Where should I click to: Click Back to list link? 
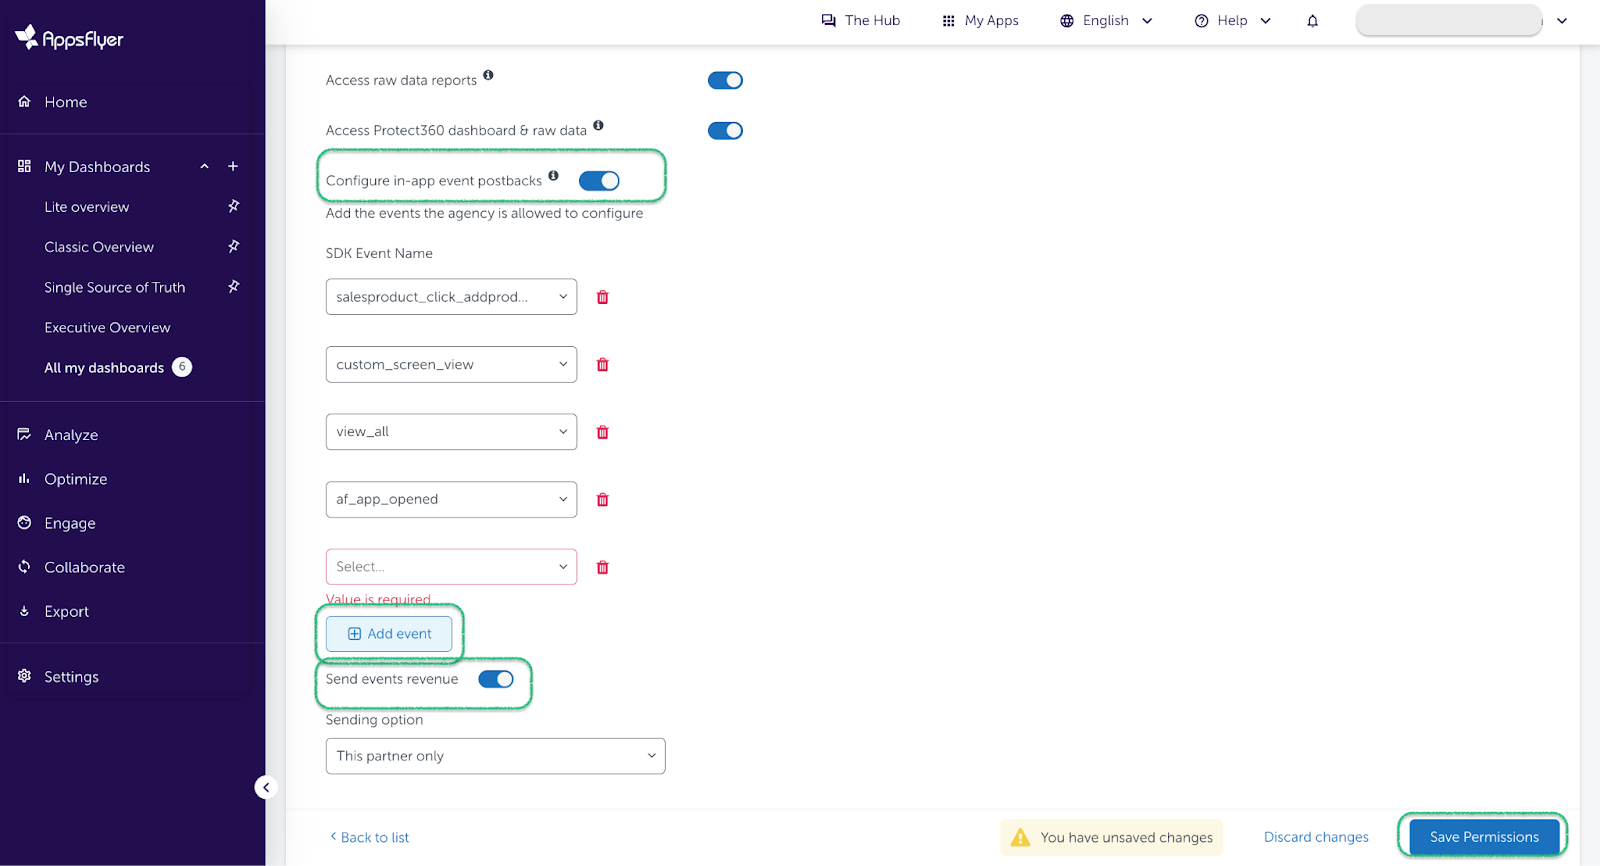point(369,837)
